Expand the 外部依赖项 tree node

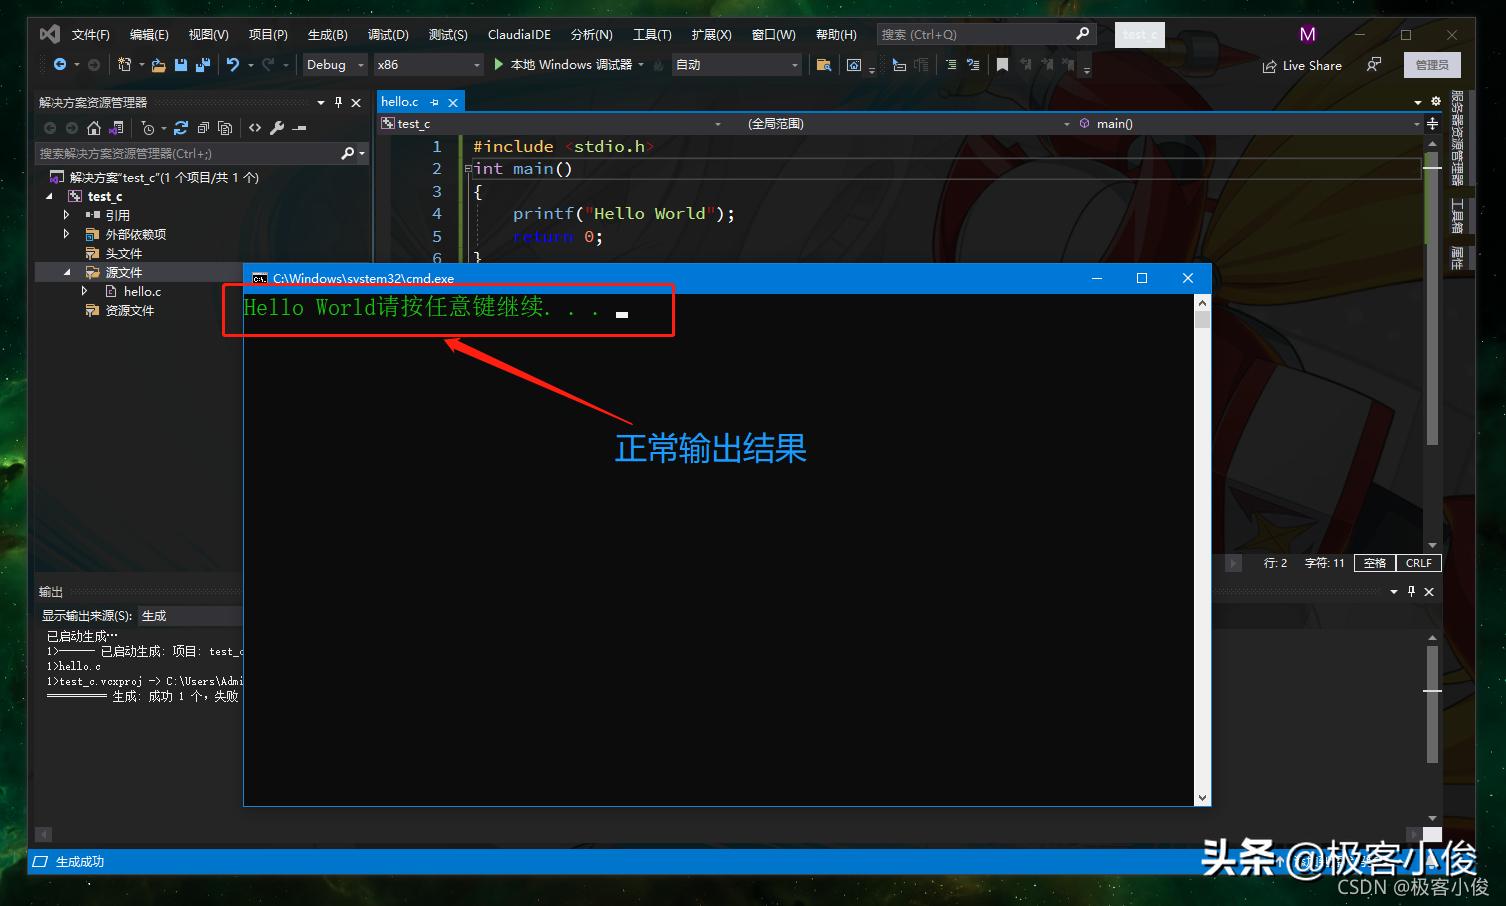pos(65,234)
